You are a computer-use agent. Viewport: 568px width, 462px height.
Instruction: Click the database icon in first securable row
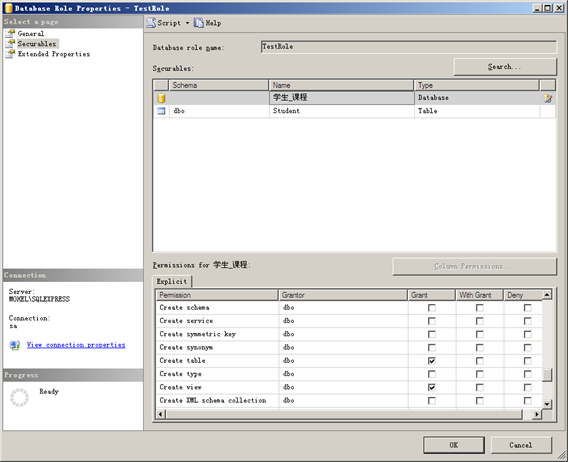click(161, 98)
